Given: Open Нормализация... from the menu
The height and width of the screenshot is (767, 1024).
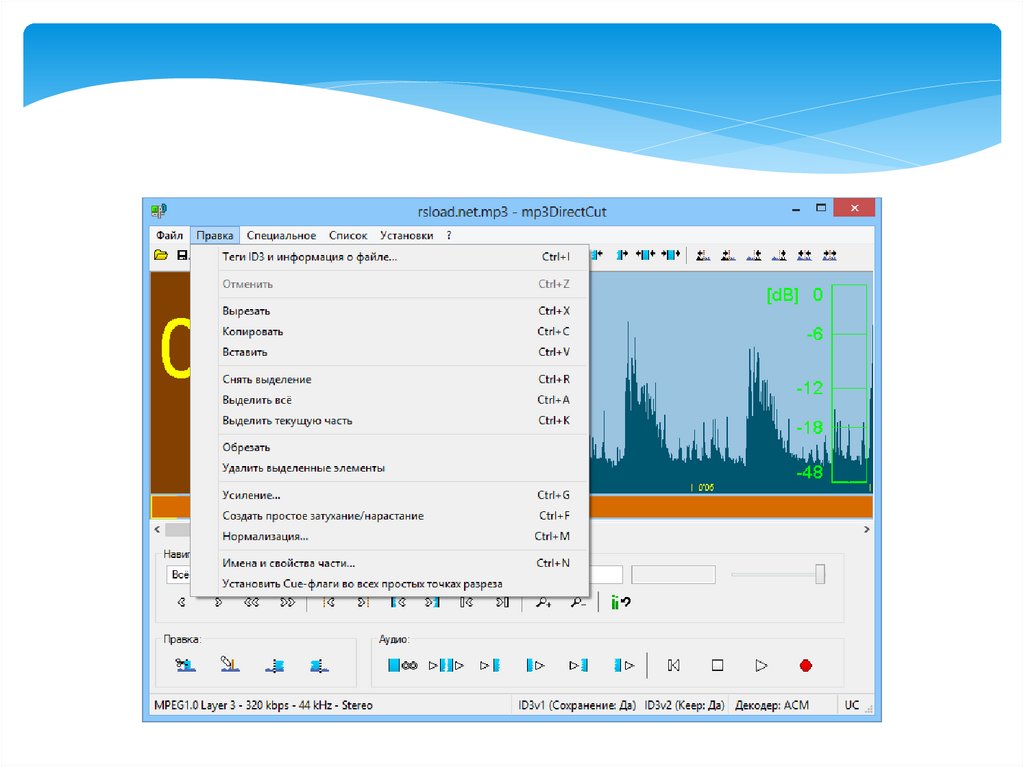Looking at the screenshot, I should pos(391,536).
